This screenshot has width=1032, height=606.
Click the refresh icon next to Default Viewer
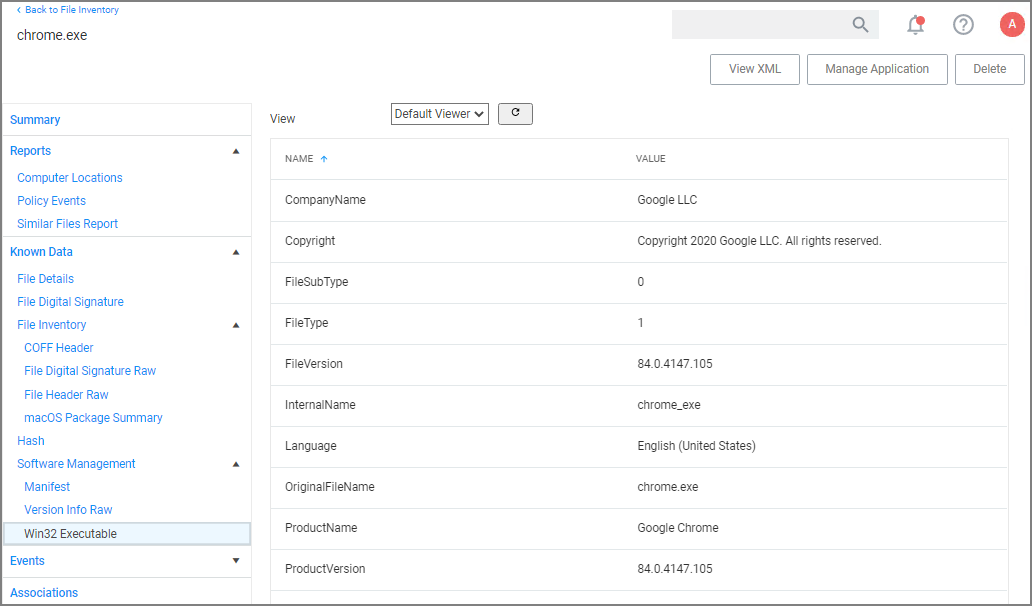point(515,113)
